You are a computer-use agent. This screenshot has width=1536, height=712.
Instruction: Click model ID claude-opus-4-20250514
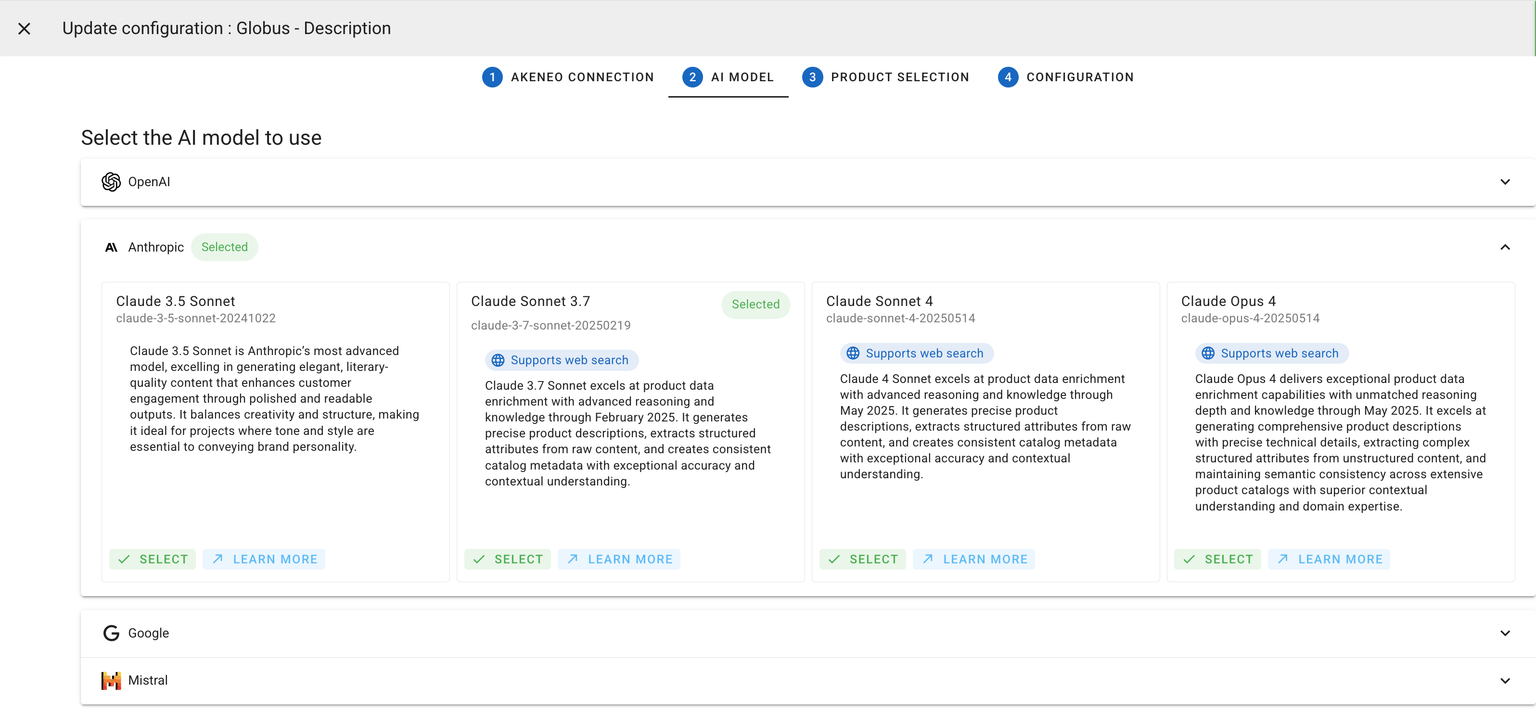(1251, 318)
